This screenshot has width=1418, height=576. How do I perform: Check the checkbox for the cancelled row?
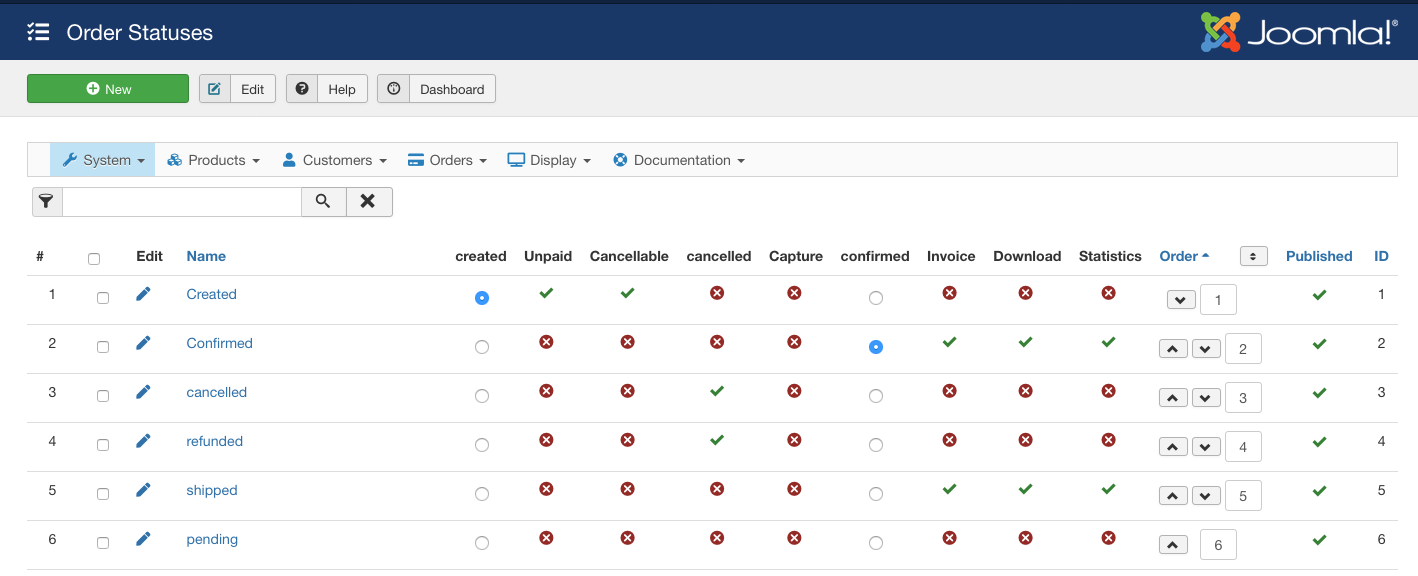click(103, 396)
